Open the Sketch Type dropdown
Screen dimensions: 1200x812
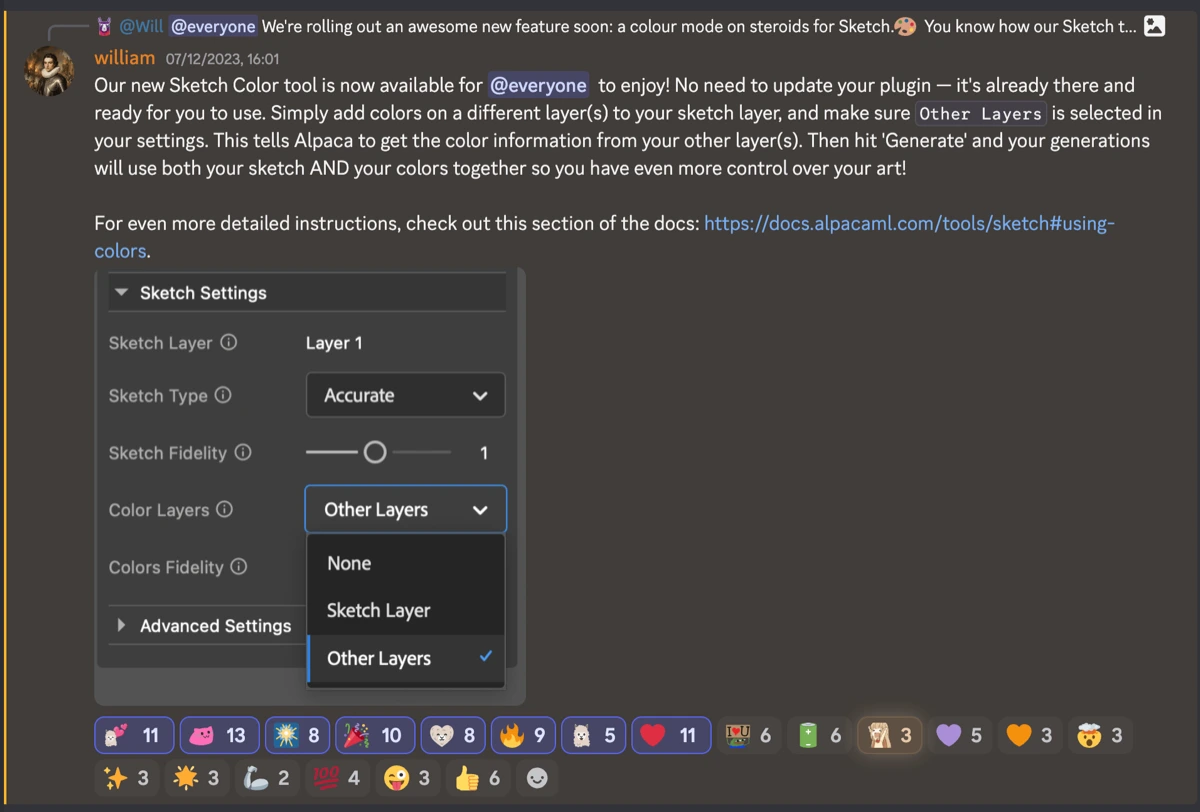coord(405,396)
